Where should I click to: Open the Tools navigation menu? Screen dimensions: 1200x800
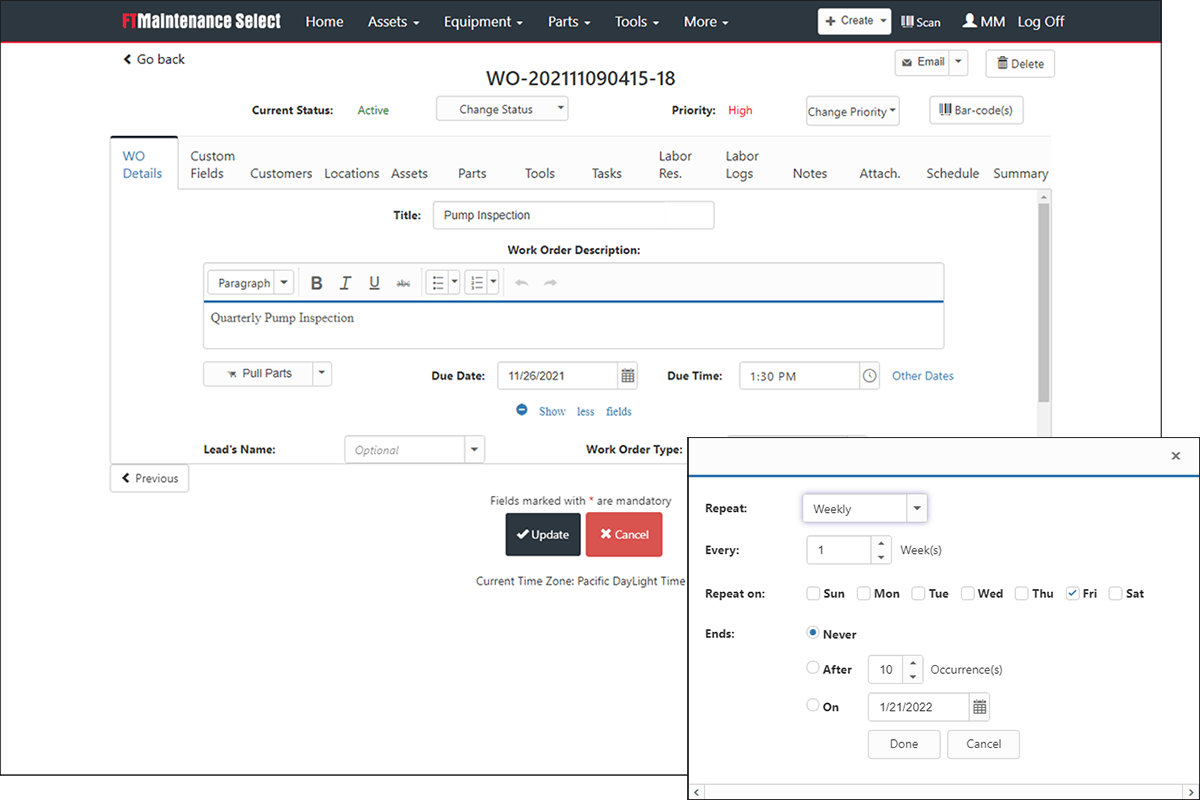(x=637, y=22)
